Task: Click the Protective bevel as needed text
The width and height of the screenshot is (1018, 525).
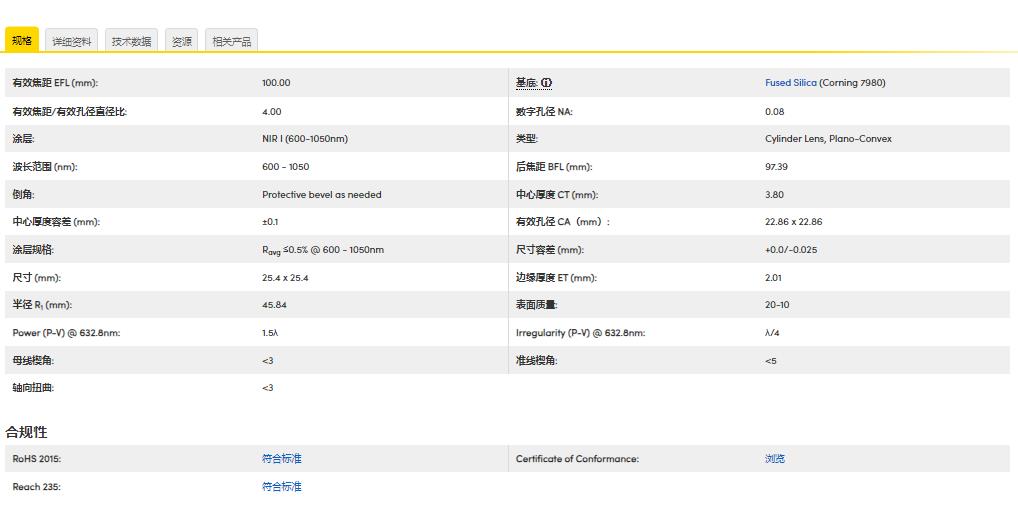Action: pos(321,195)
